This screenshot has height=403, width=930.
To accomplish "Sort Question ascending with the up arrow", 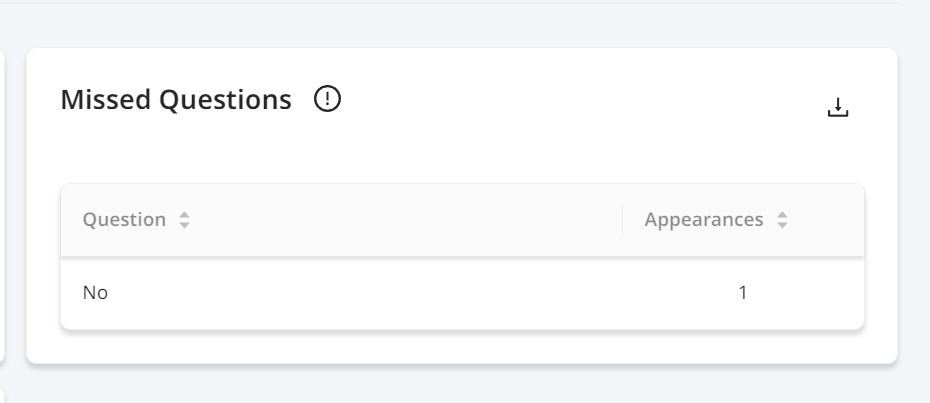I will (184, 215).
